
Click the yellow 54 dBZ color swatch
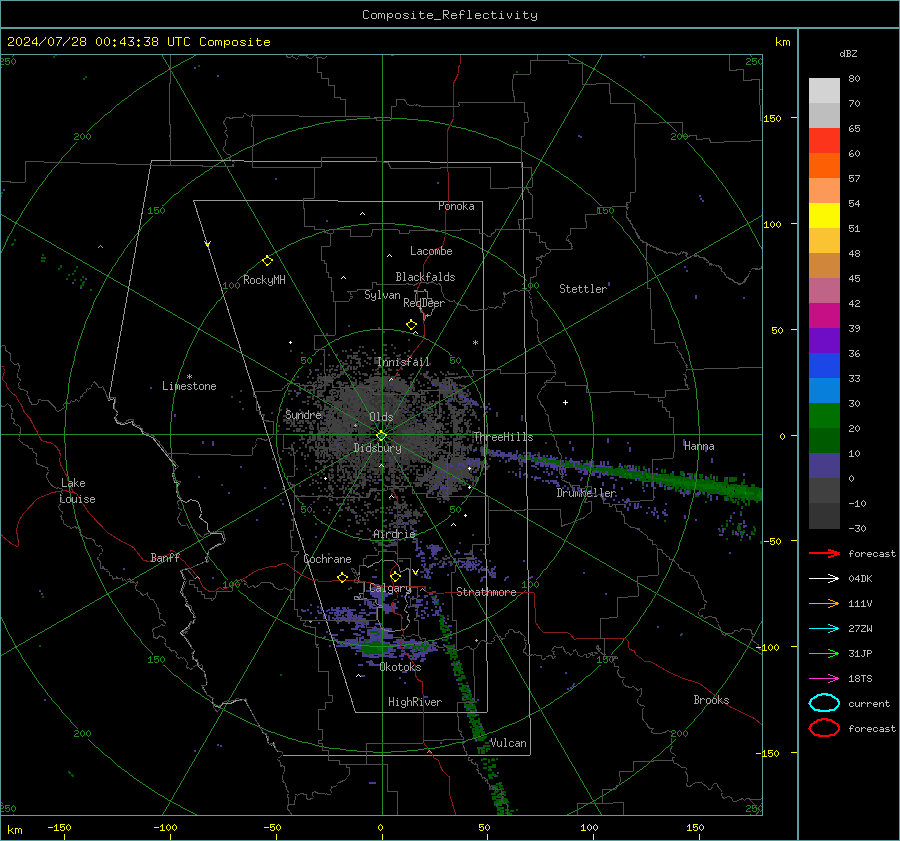click(824, 216)
